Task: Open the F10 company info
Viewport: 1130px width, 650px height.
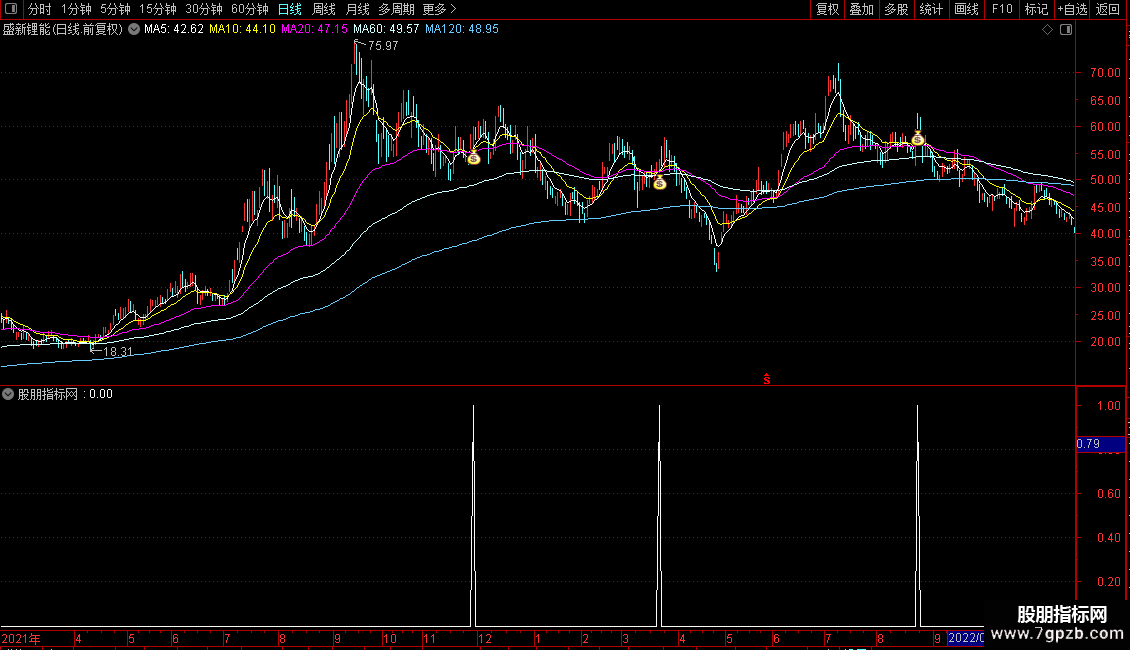Action: [1002, 9]
